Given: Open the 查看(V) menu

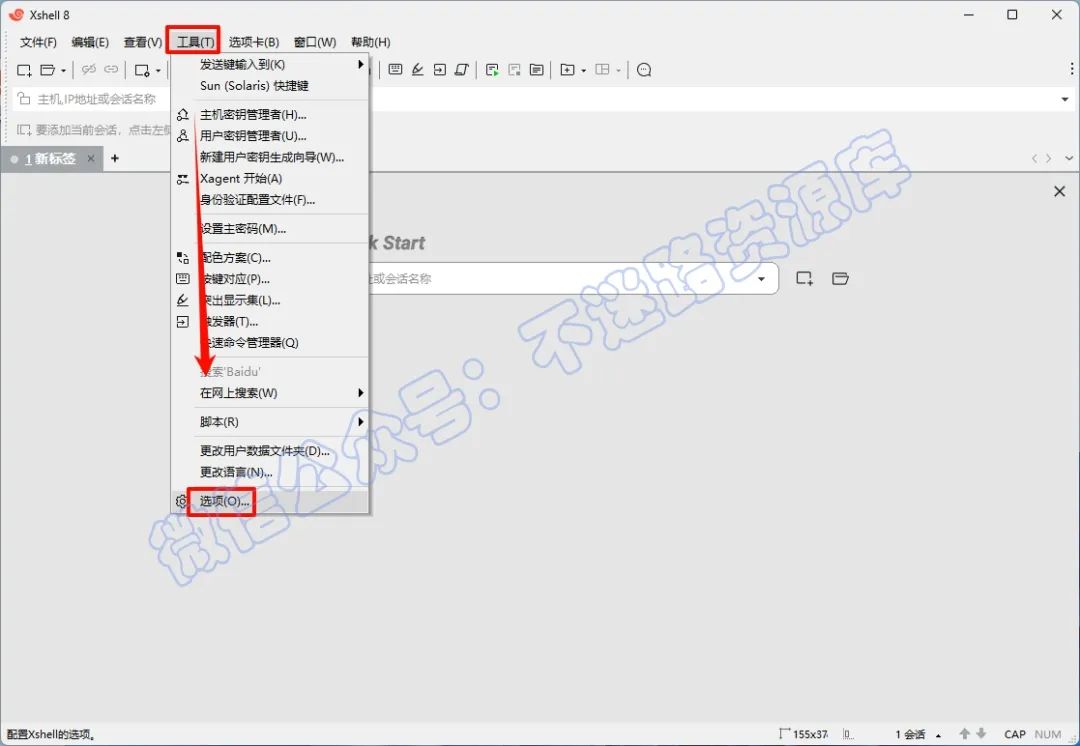Looking at the screenshot, I should [x=143, y=42].
